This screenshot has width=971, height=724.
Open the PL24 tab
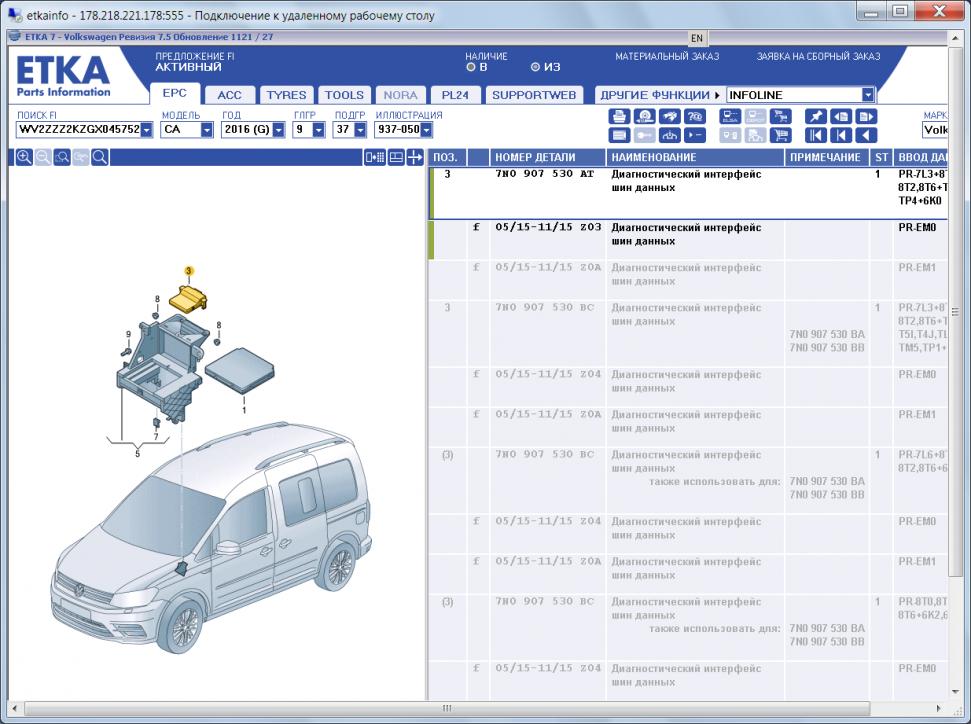(x=455, y=95)
